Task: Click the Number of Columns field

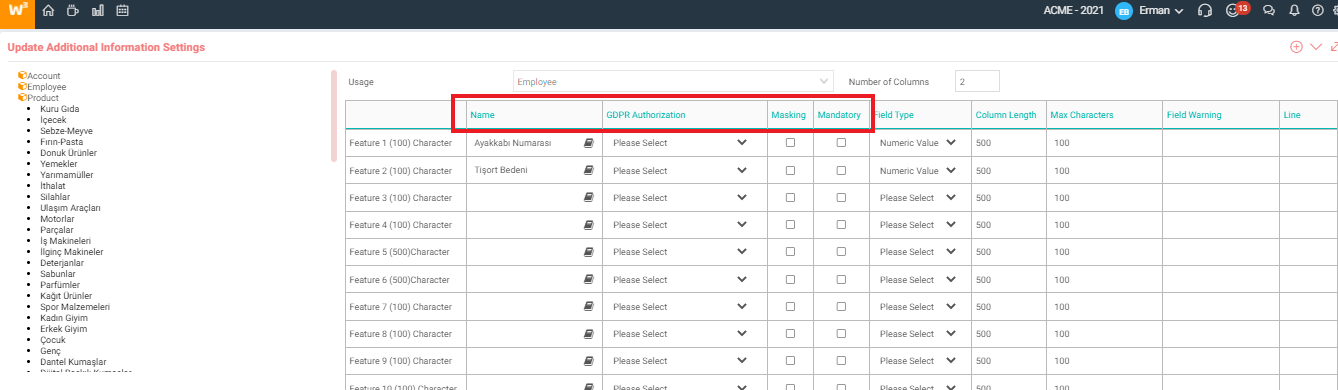Action: 977,82
